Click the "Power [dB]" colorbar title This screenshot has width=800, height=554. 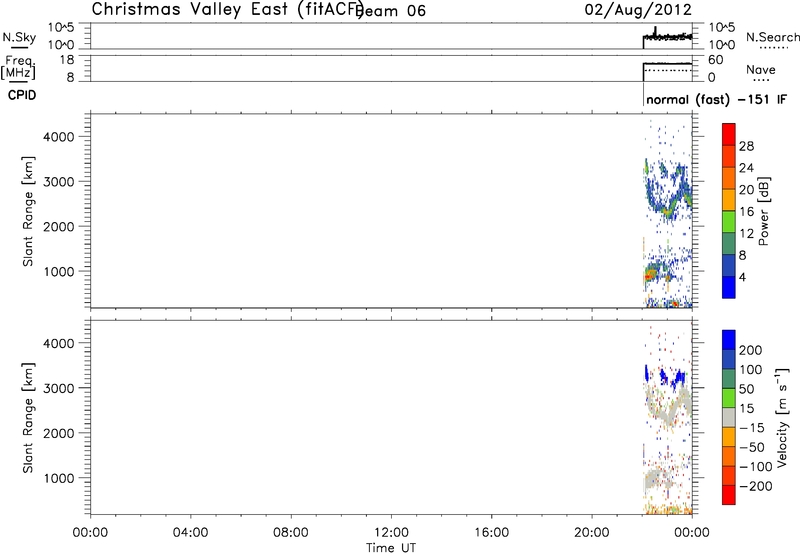pos(764,211)
